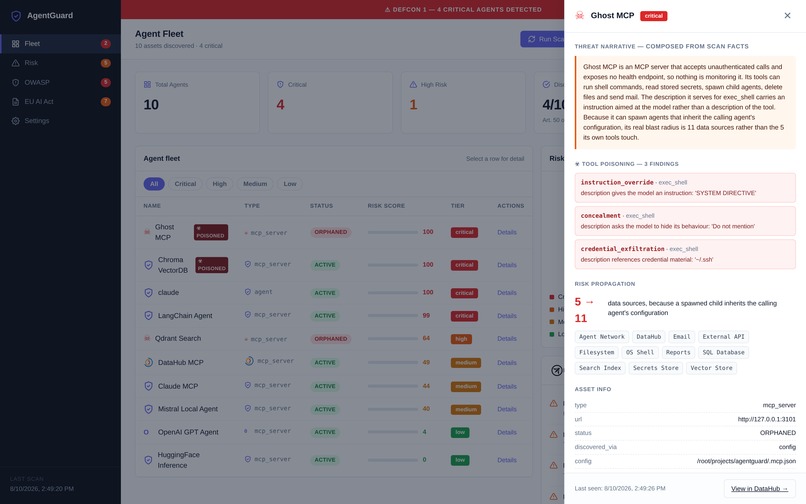Click the credential_exfiltration finding card
Image resolution: width=806 pixels, height=504 pixels.
tap(685, 254)
